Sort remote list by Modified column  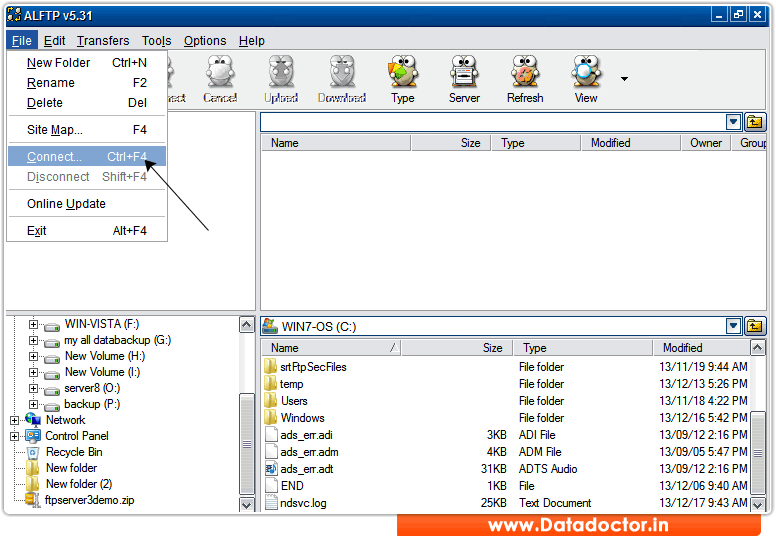tap(630, 143)
